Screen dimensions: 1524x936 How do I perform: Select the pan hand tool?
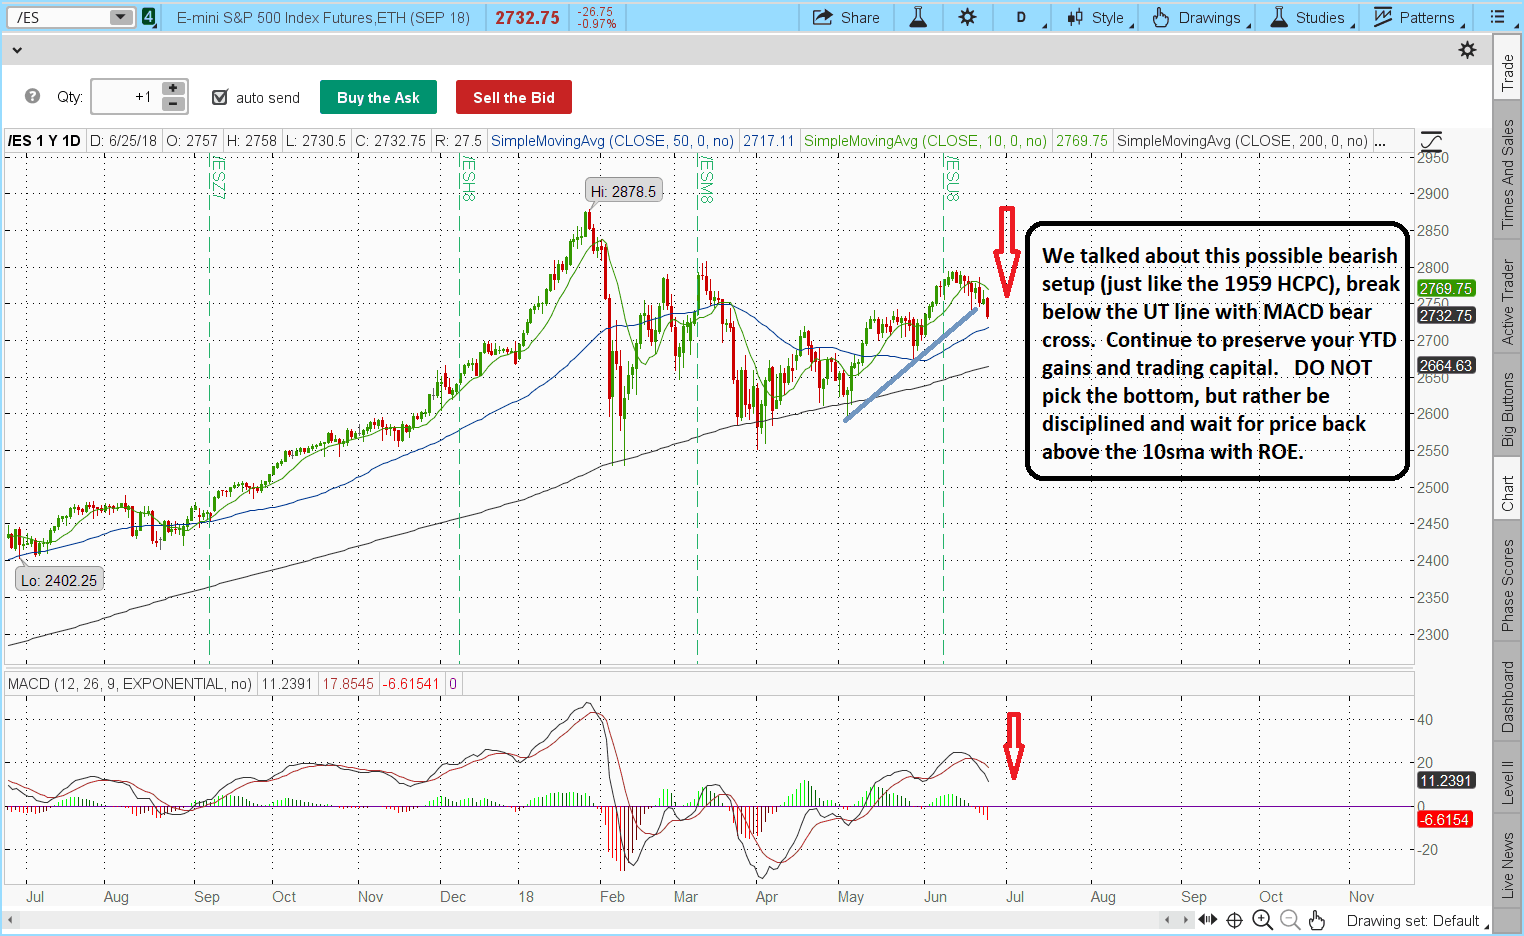pyautogui.click(x=1317, y=920)
